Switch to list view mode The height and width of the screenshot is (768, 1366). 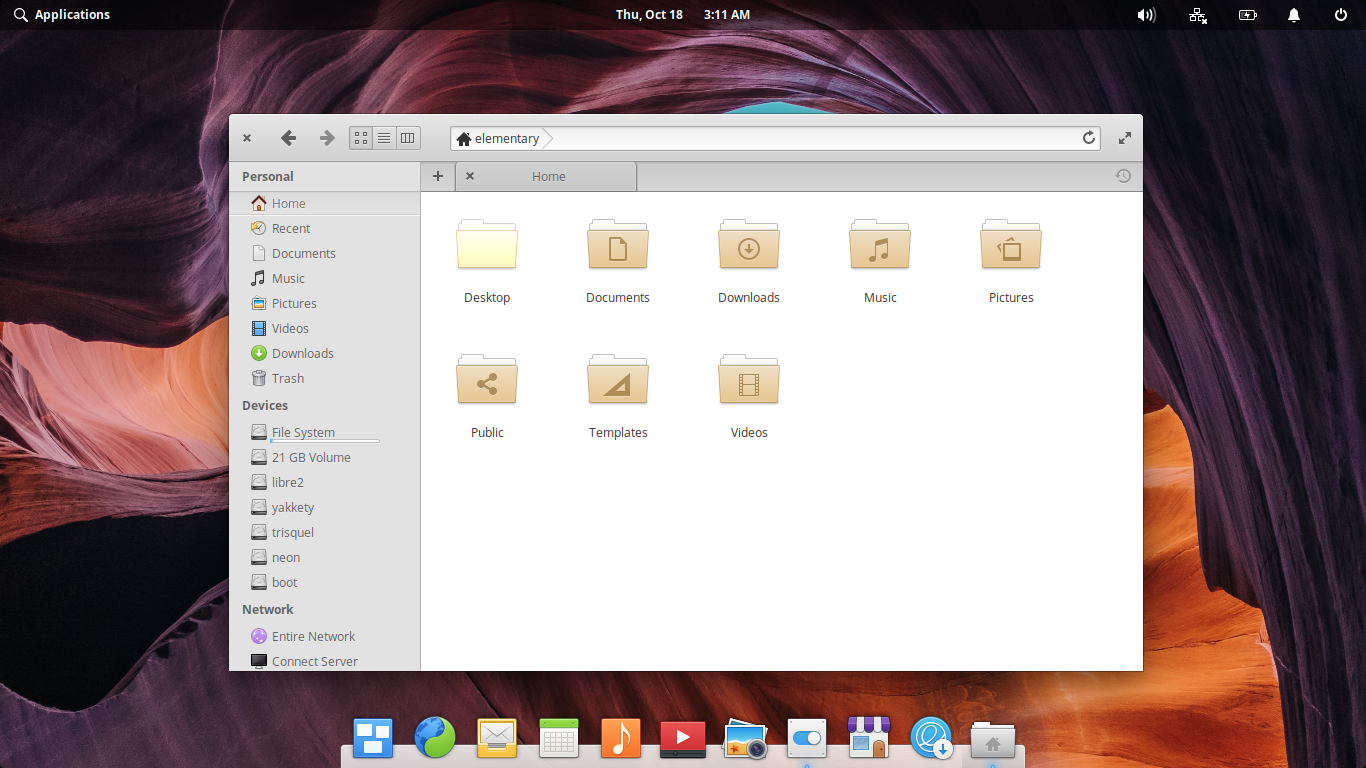tap(384, 138)
